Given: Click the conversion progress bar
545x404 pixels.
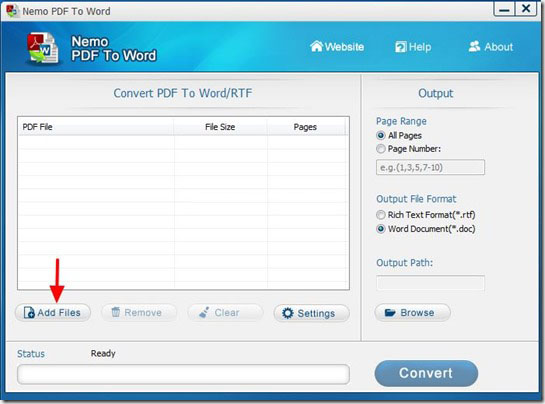Looking at the screenshot, I should pyautogui.click(x=183, y=374).
